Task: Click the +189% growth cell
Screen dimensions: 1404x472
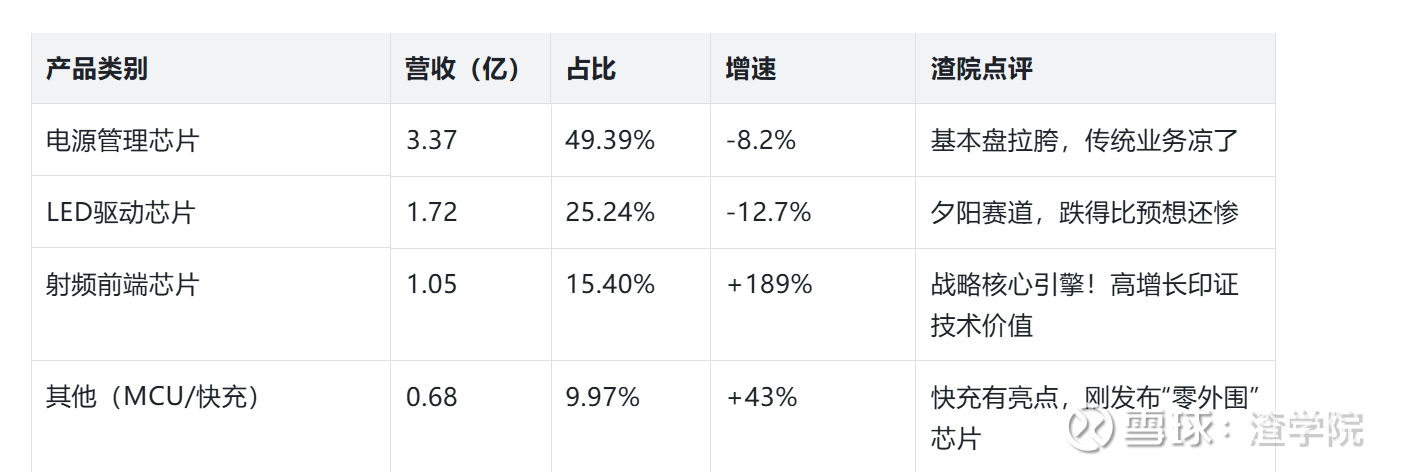Action: [769, 284]
